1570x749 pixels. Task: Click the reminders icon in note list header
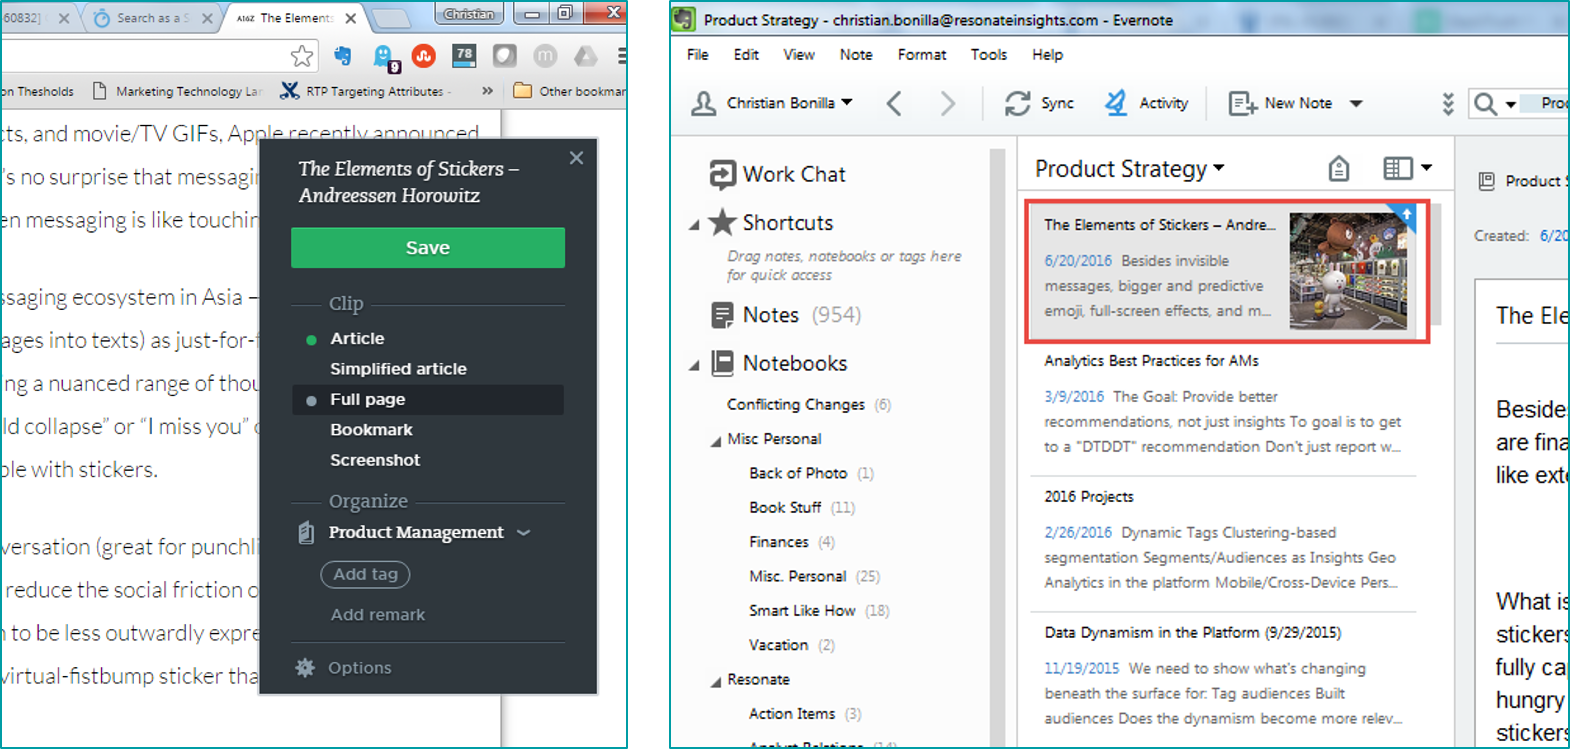[1338, 169]
